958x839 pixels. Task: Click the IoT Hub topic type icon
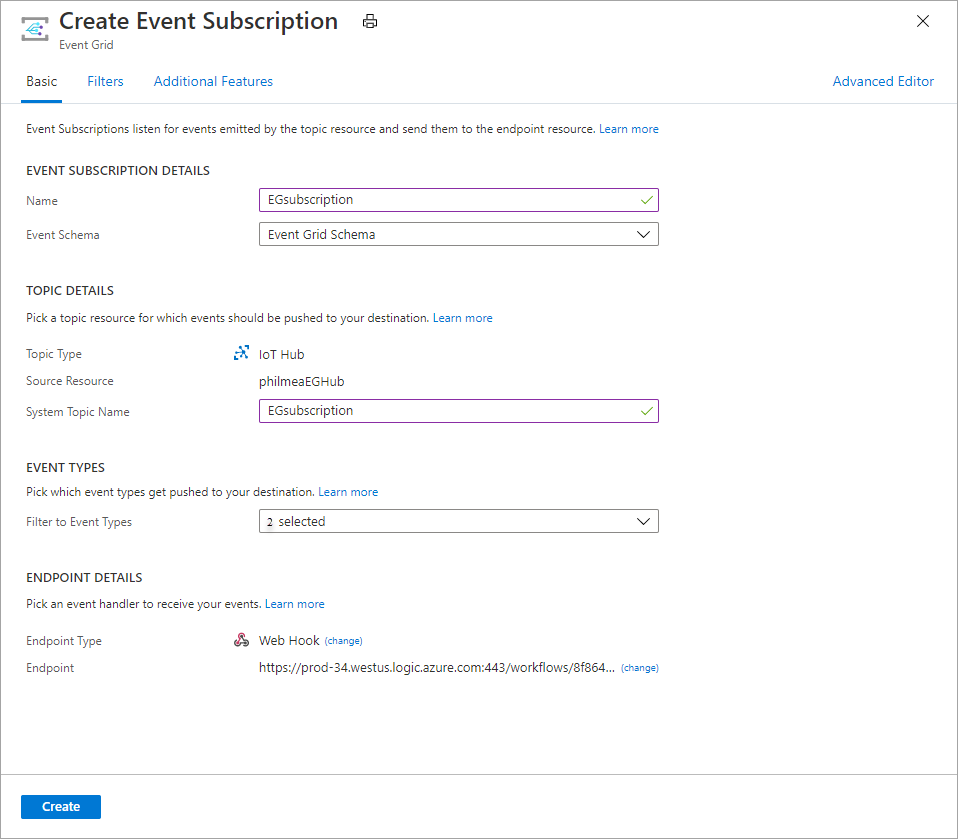tap(241, 353)
